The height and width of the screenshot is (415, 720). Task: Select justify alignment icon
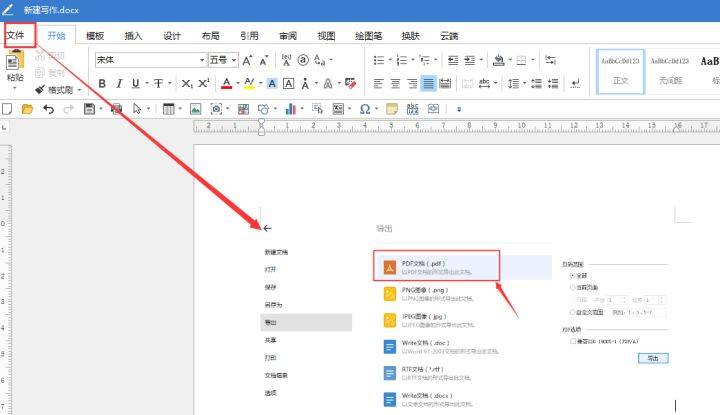tap(428, 84)
